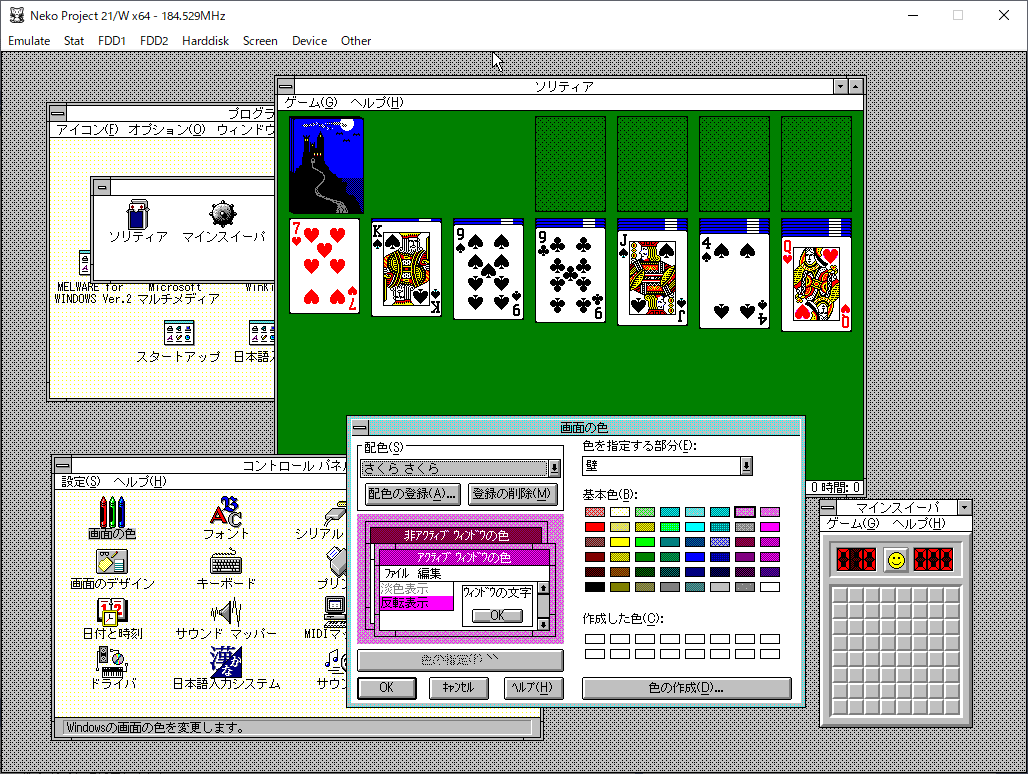Expand the 配色 scheme dropdown arrow

click(x=554, y=468)
